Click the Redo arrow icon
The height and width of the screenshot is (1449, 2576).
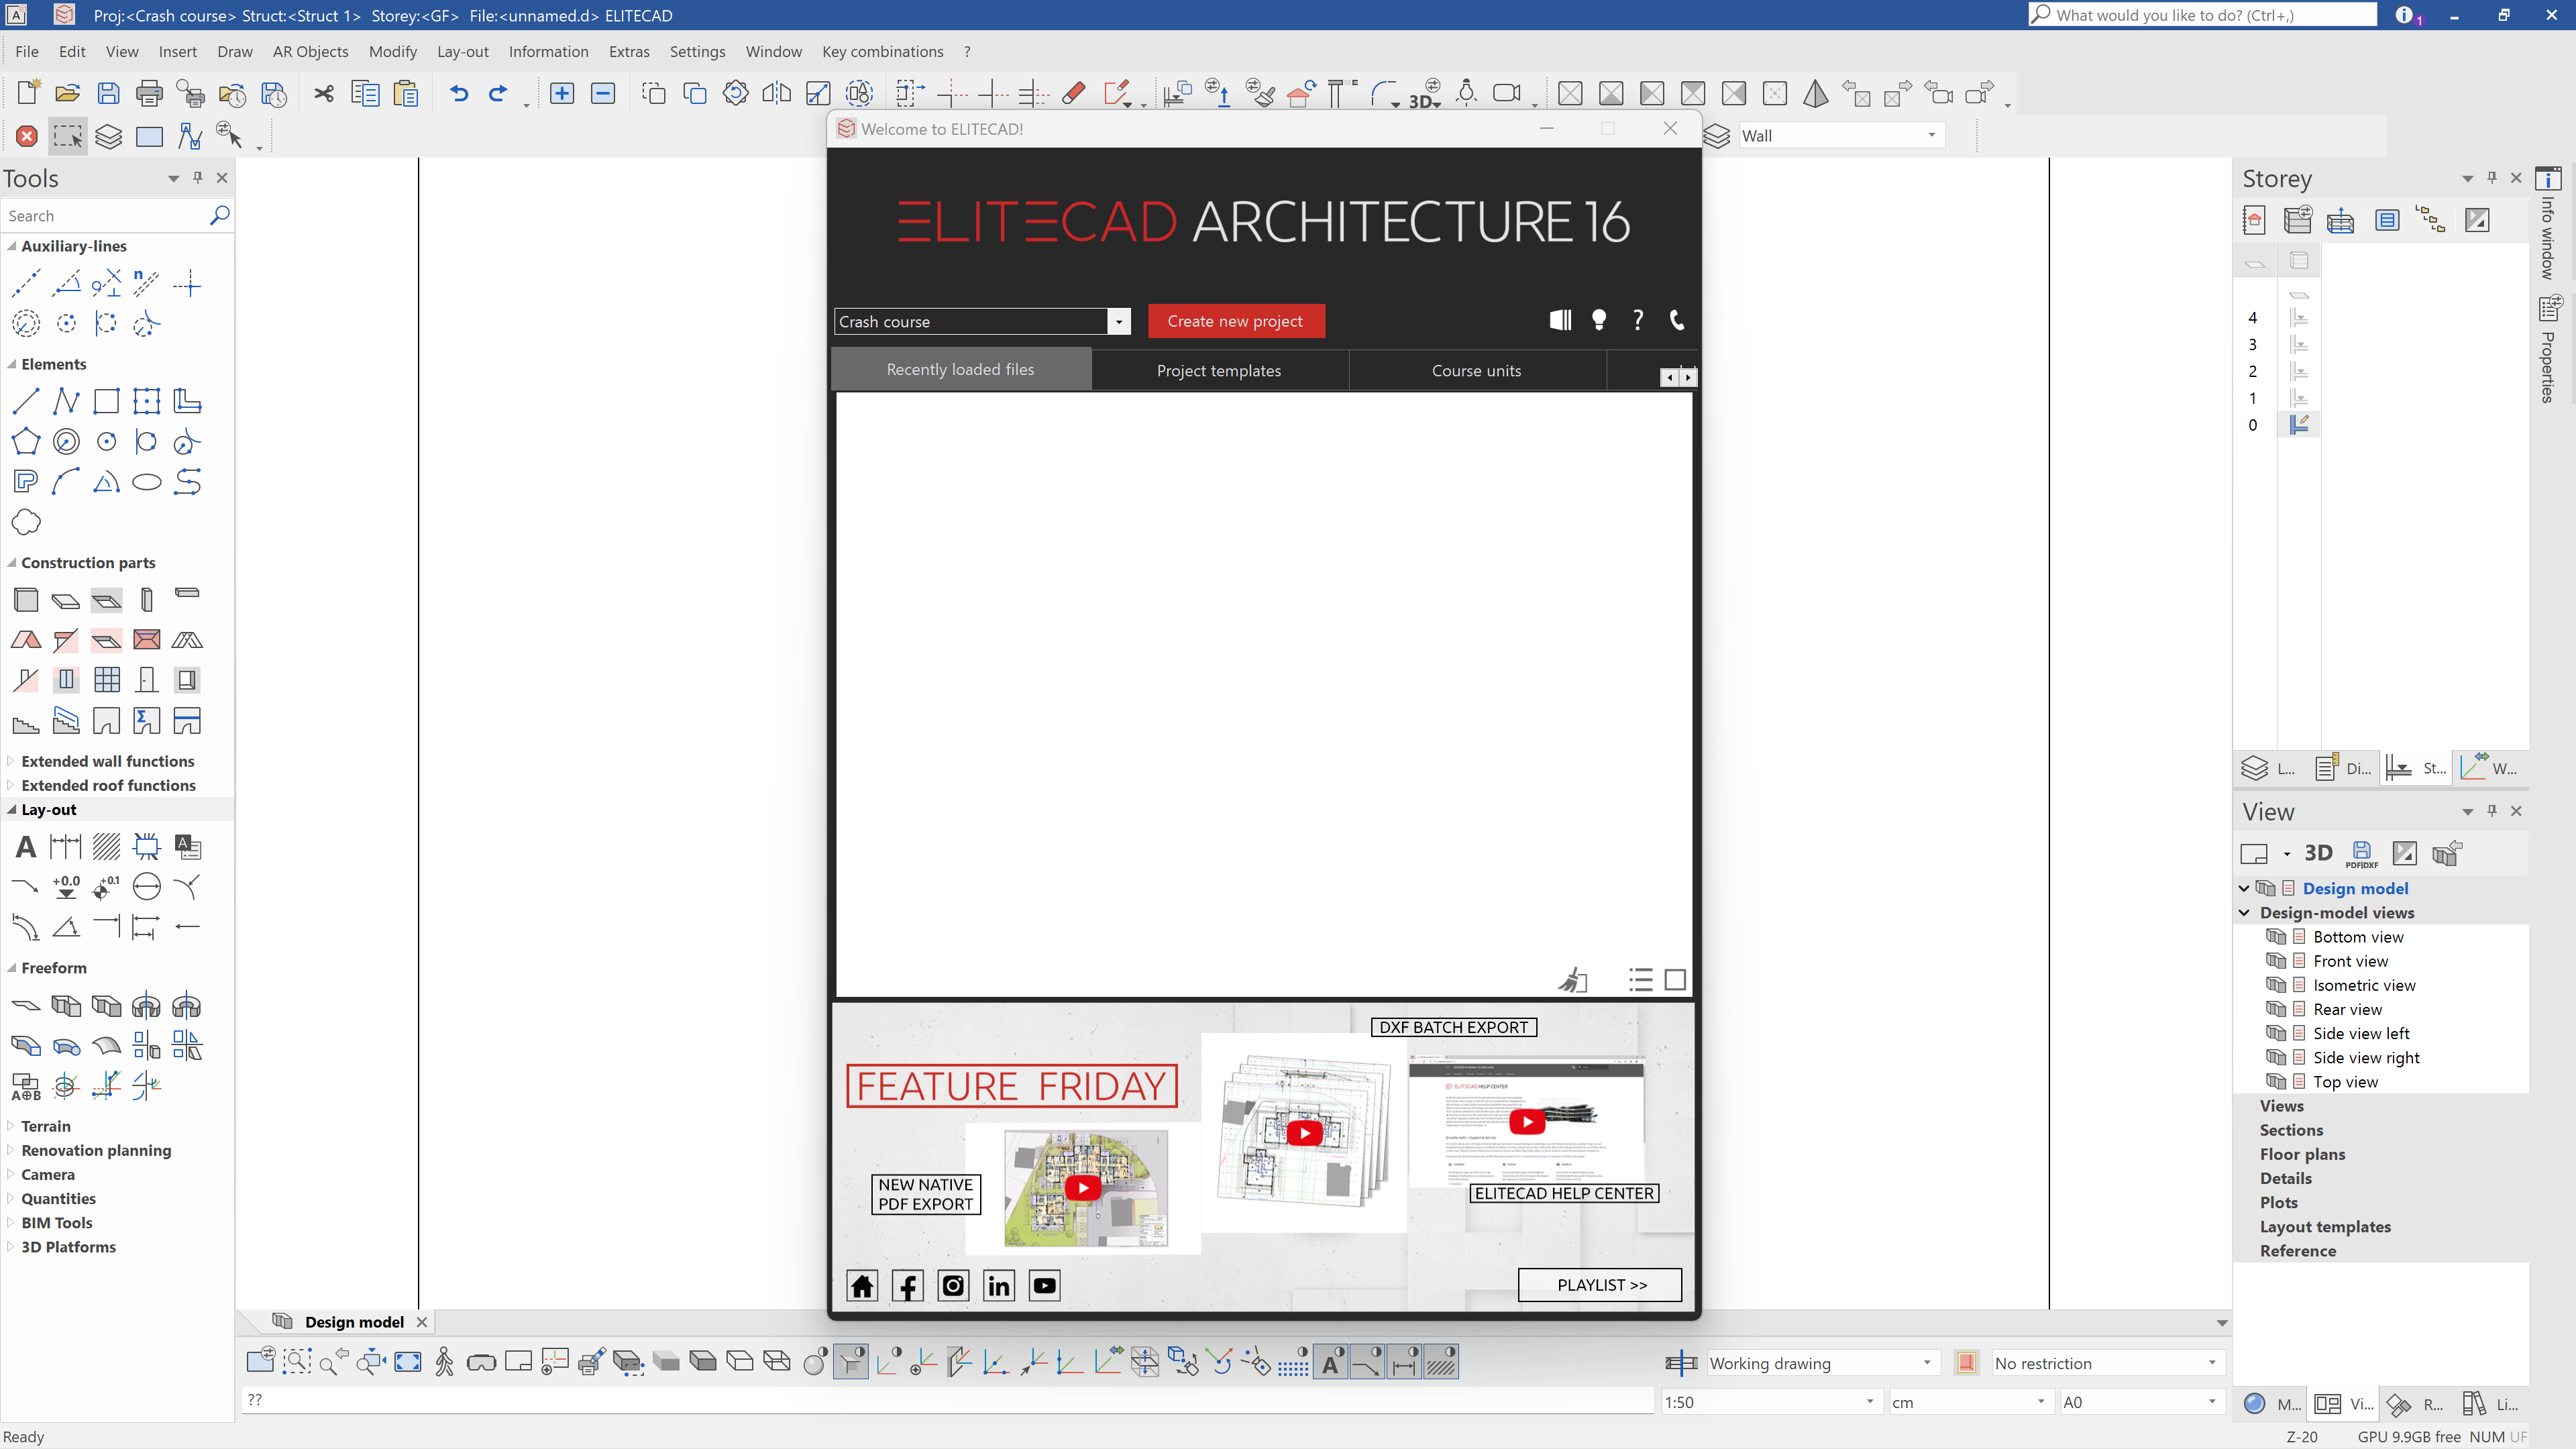(498, 93)
